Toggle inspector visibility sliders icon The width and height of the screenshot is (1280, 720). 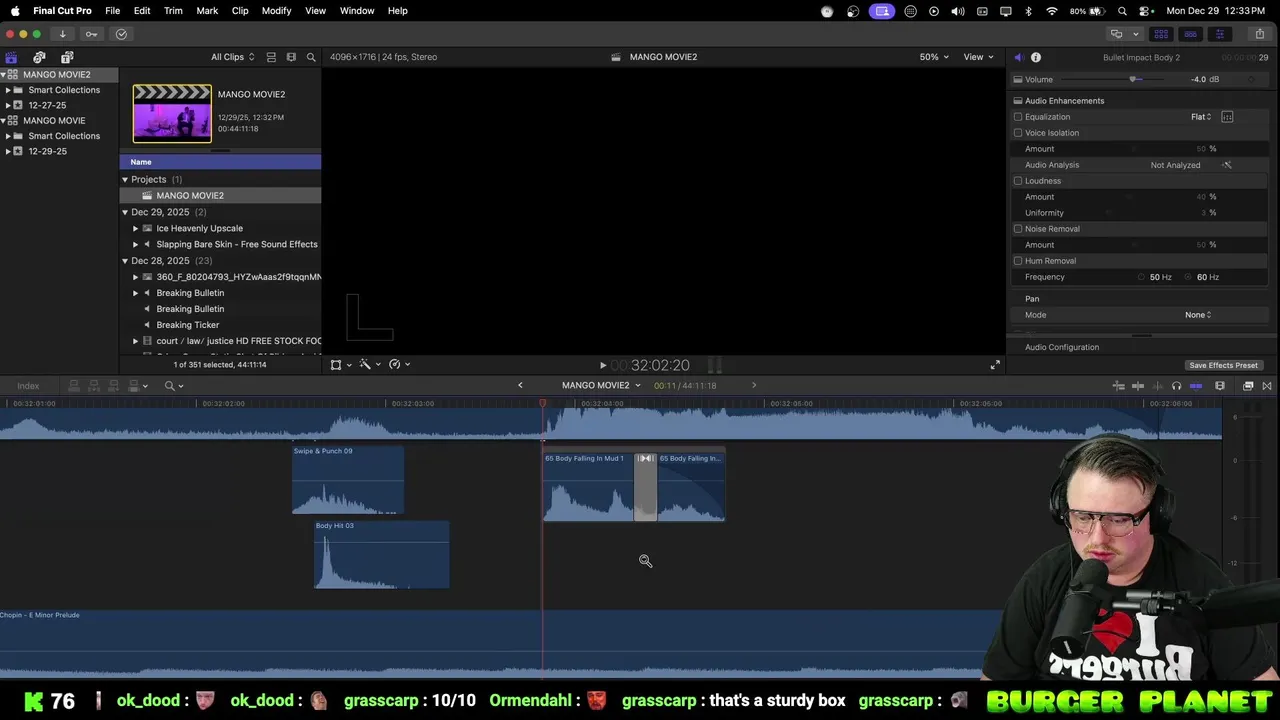[x=1219, y=34]
